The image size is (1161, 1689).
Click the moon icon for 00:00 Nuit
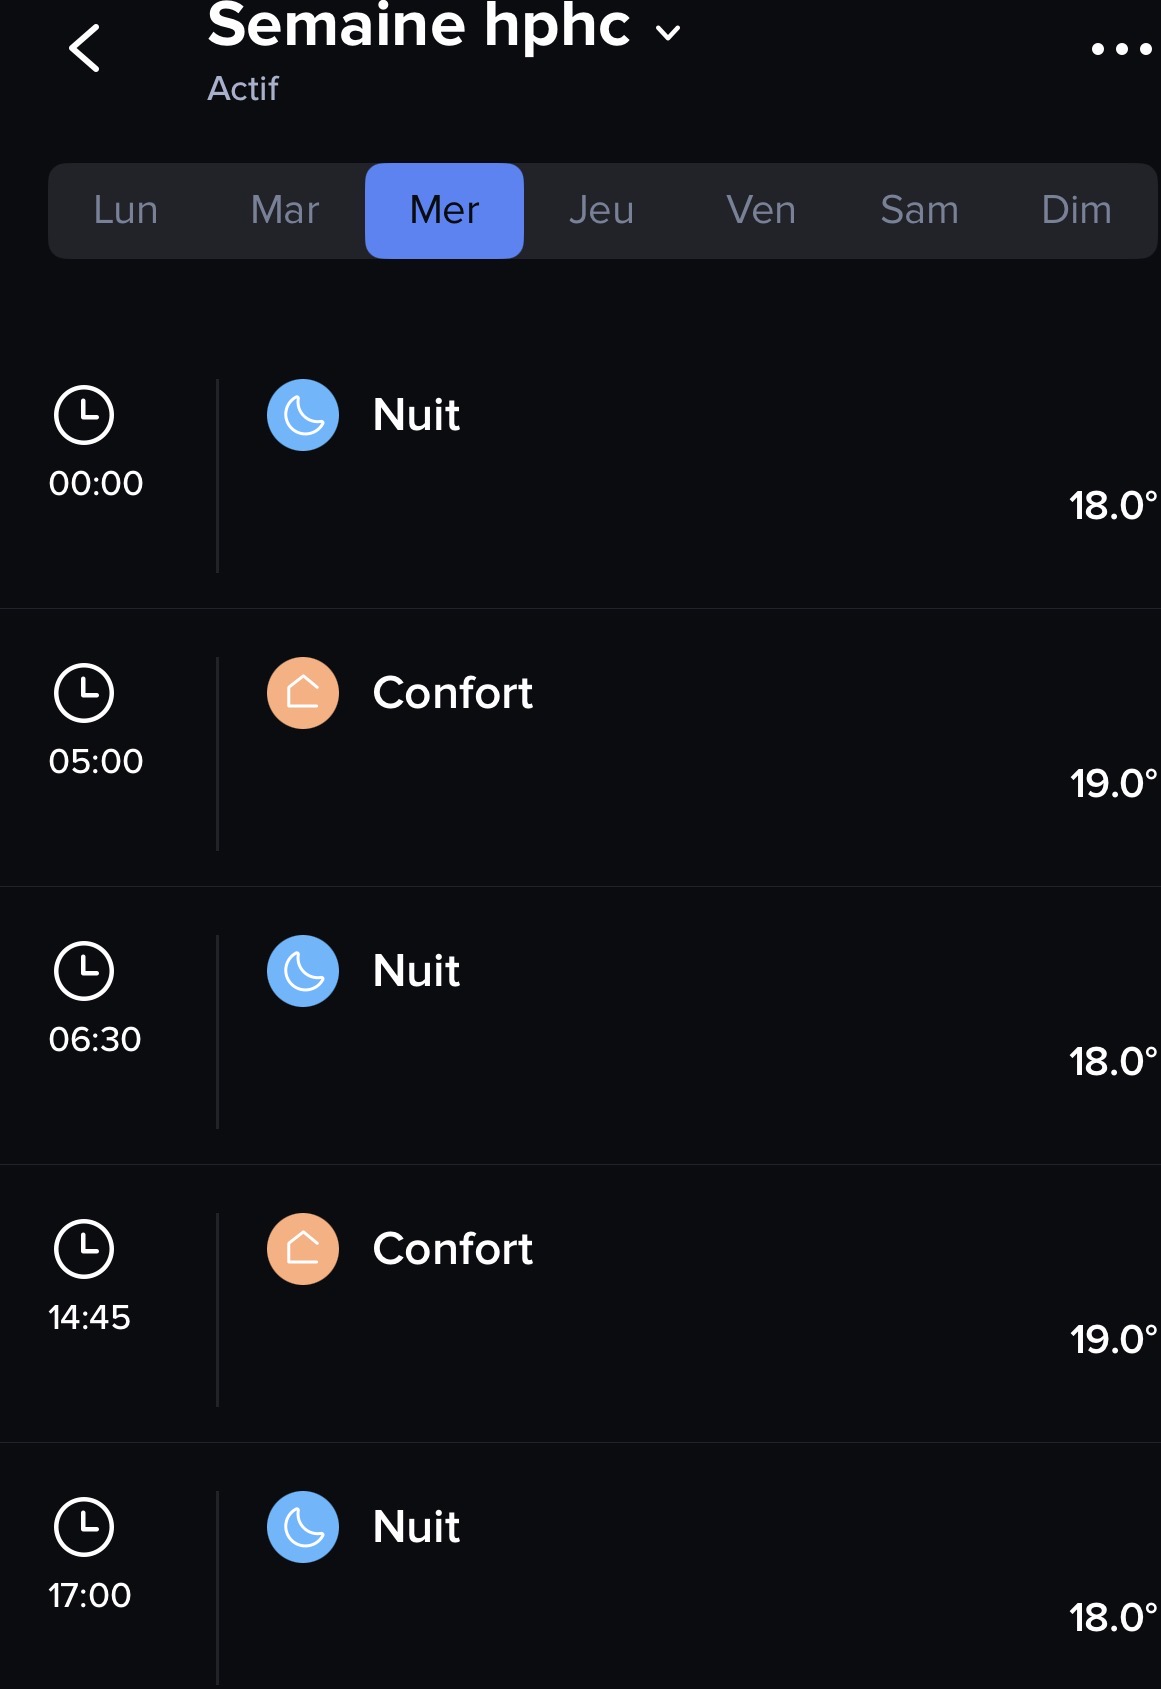pyautogui.click(x=303, y=415)
